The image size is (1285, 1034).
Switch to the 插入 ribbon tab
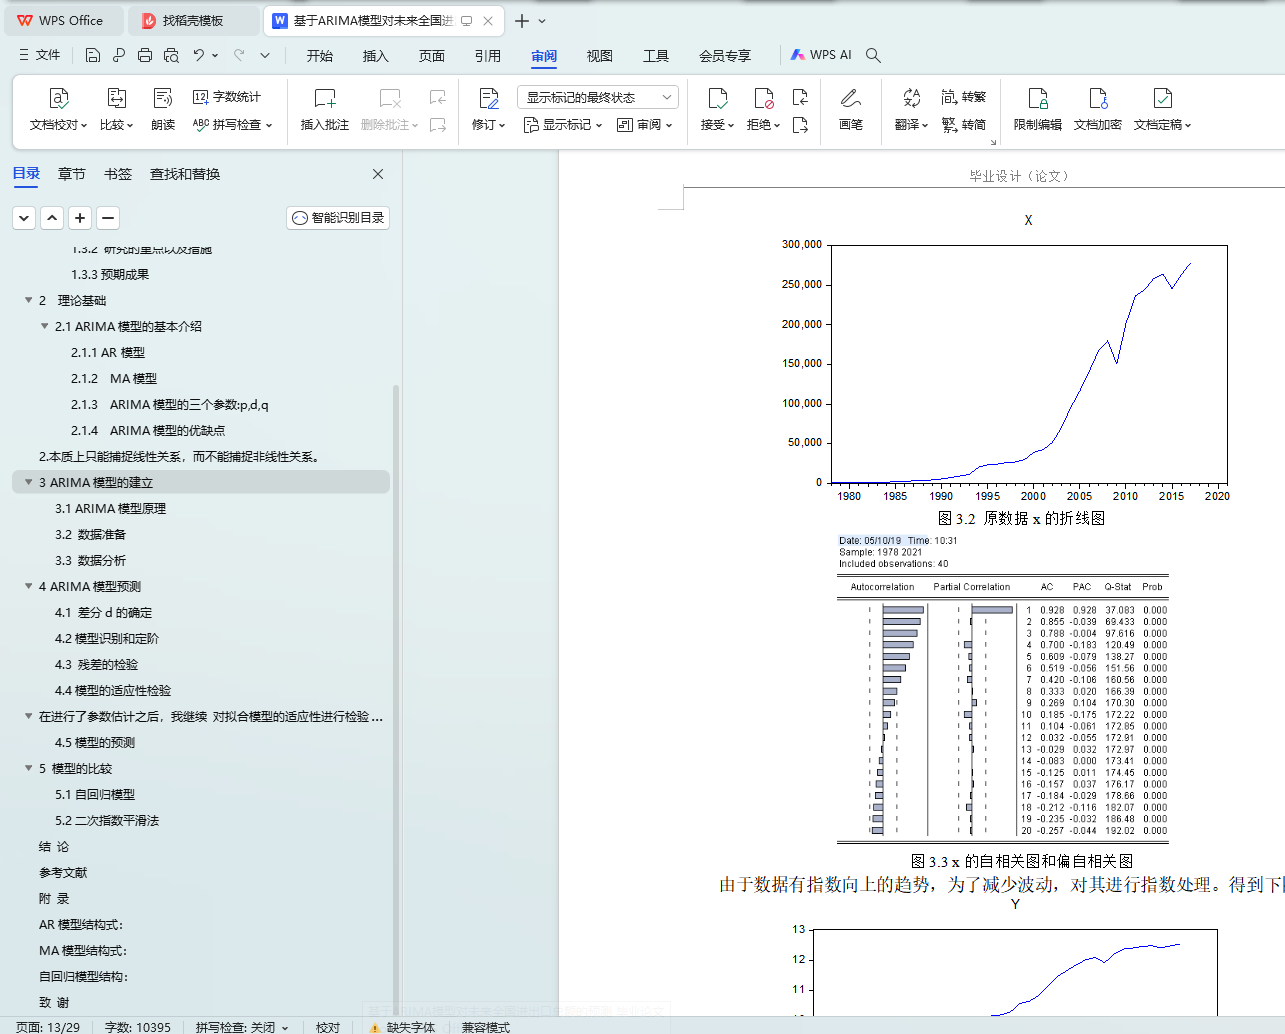coord(376,56)
